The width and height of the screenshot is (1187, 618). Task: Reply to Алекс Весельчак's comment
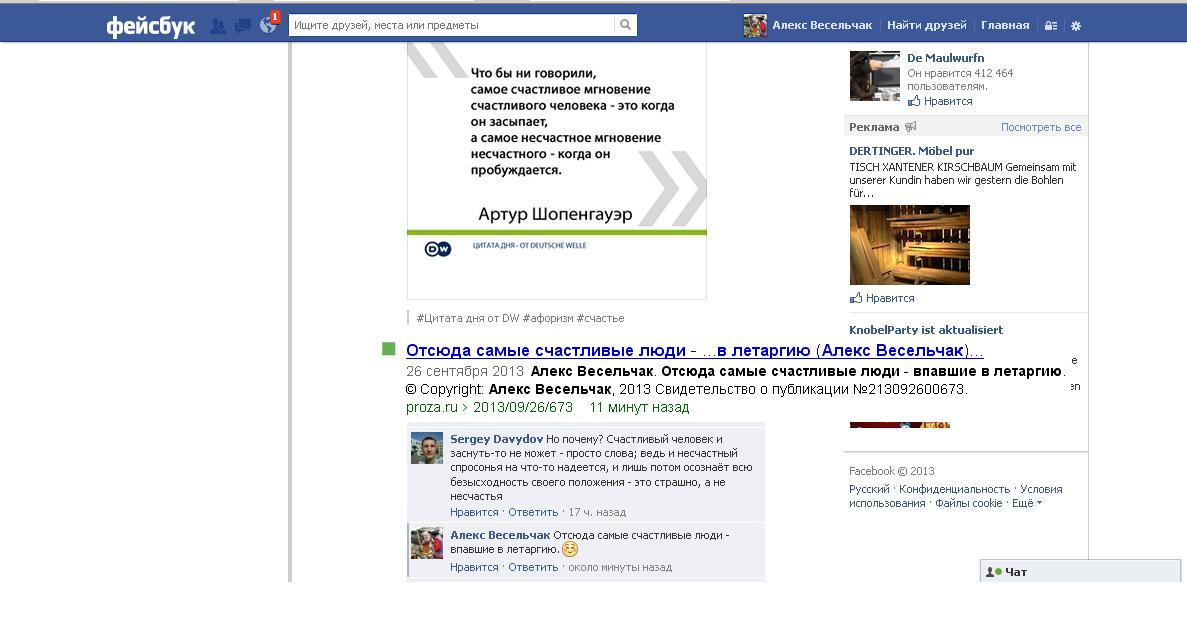click(x=532, y=567)
